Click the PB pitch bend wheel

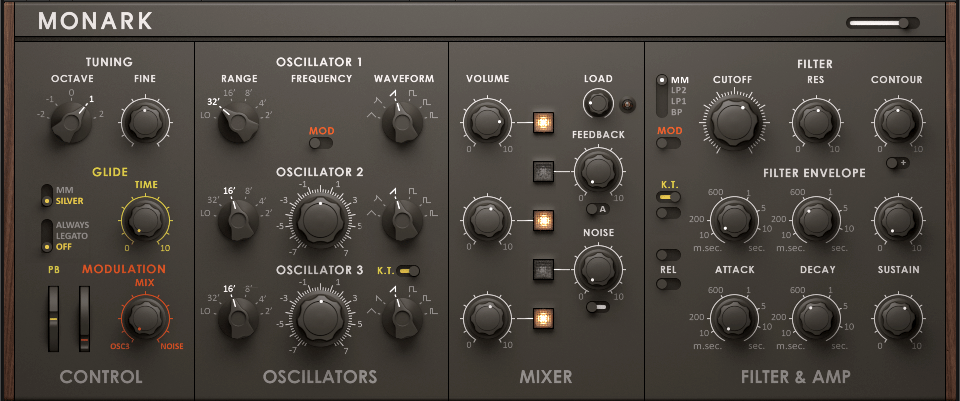(x=54, y=317)
